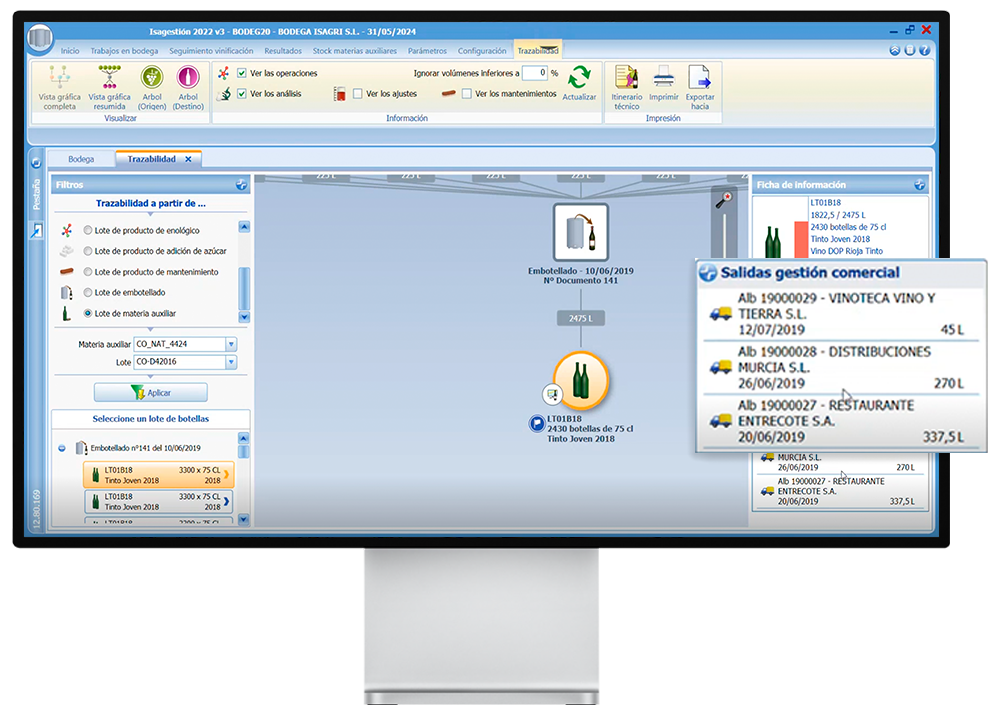This screenshot has height=715, width=1000.
Task: Expand the selected orange LT01B18 lot arrow
Action: pos(226,475)
